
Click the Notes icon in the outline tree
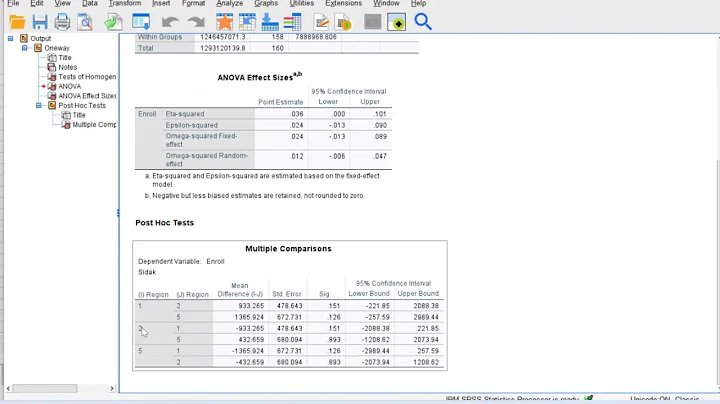point(52,67)
